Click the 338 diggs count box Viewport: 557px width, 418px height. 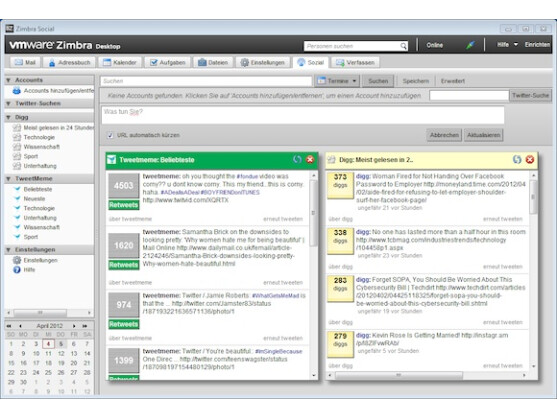pos(340,241)
